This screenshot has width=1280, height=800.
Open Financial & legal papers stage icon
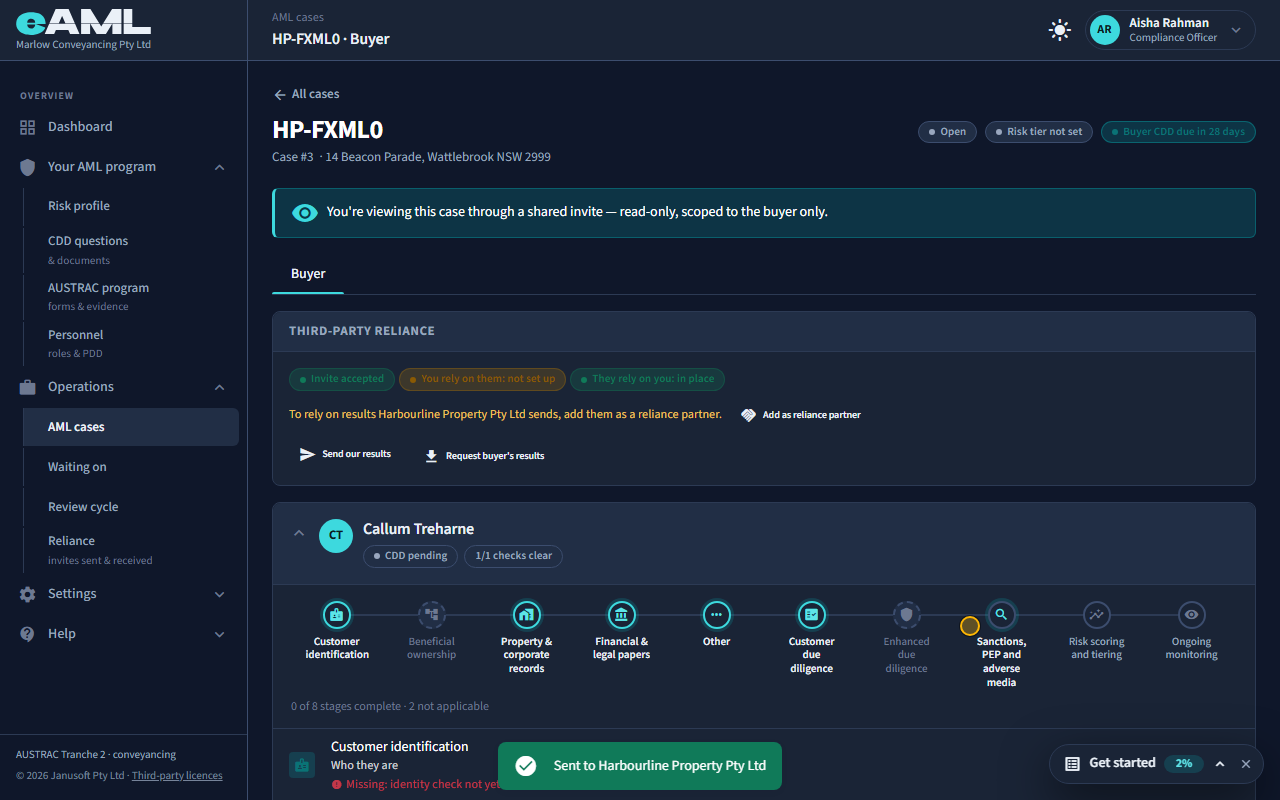click(x=622, y=614)
